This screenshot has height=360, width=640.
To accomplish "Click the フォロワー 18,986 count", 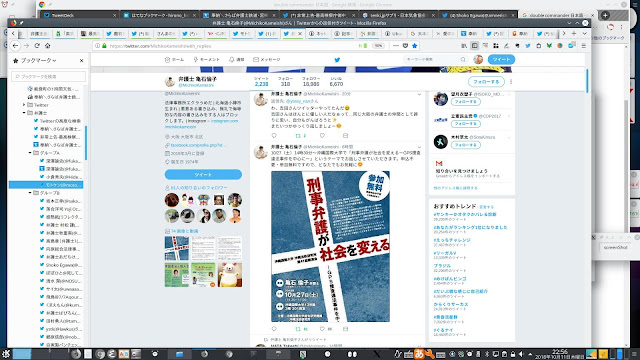I will coord(311,82).
